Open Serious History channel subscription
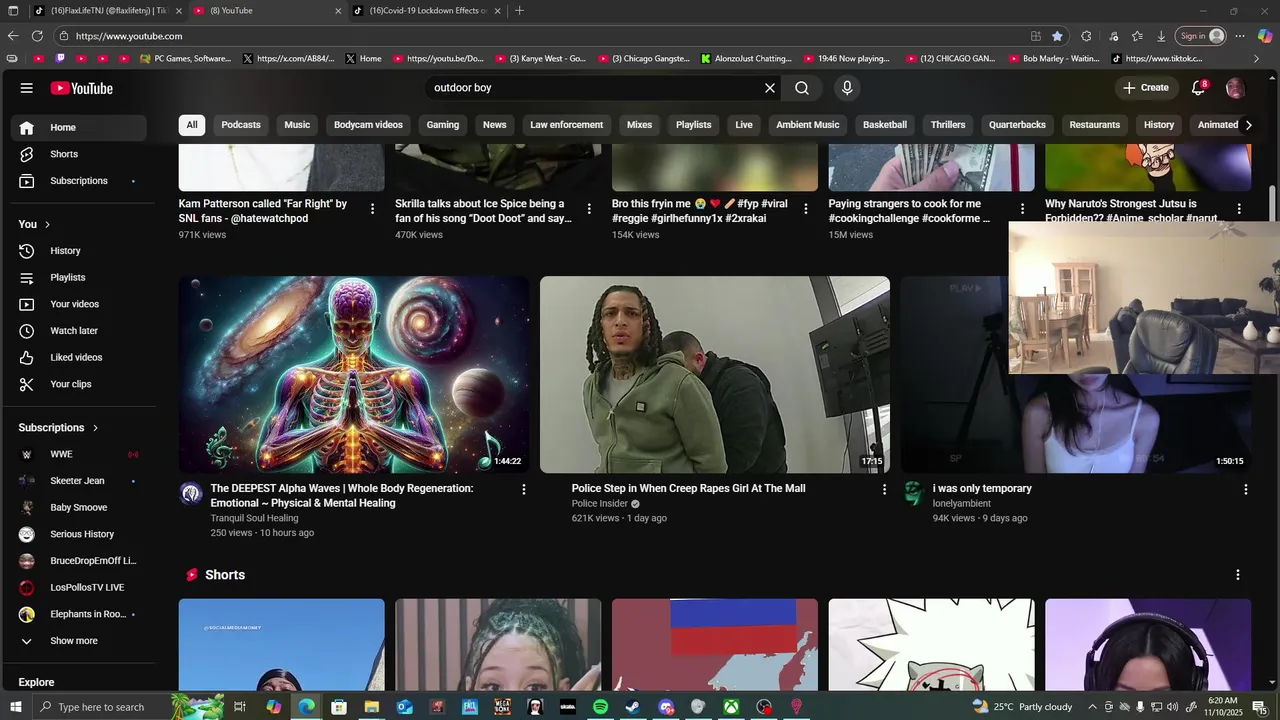Viewport: 1280px width, 720px height. click(x=79, y=534)
